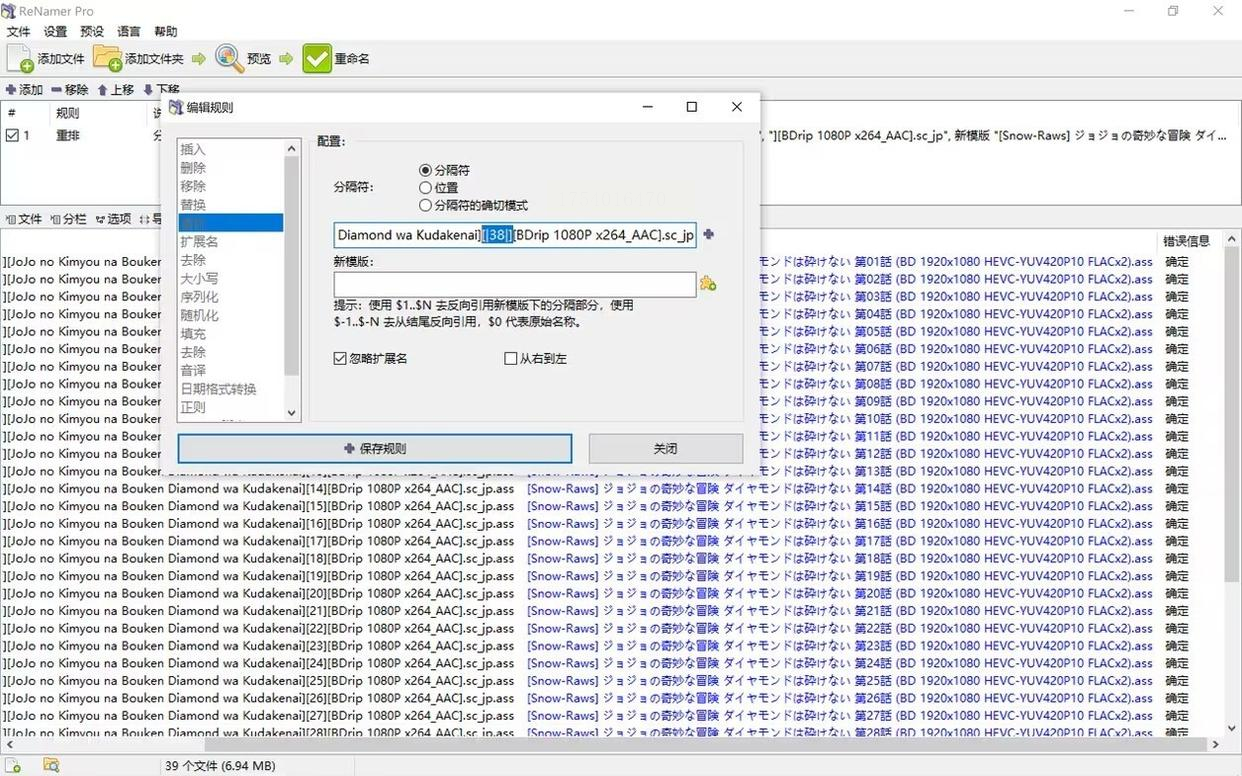Click the rule list scroll-up arrow
This screenshot has width=1242, height=776.
292,149
